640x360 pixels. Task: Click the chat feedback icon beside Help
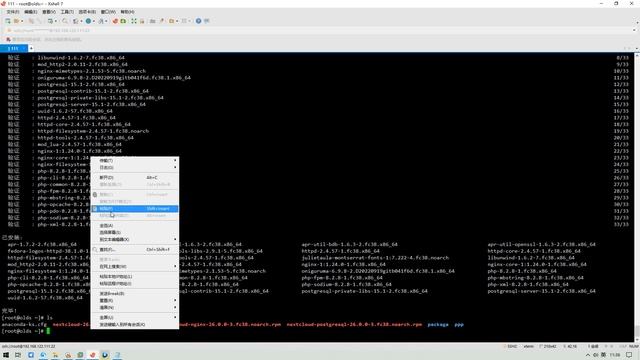tap(207, 21)
